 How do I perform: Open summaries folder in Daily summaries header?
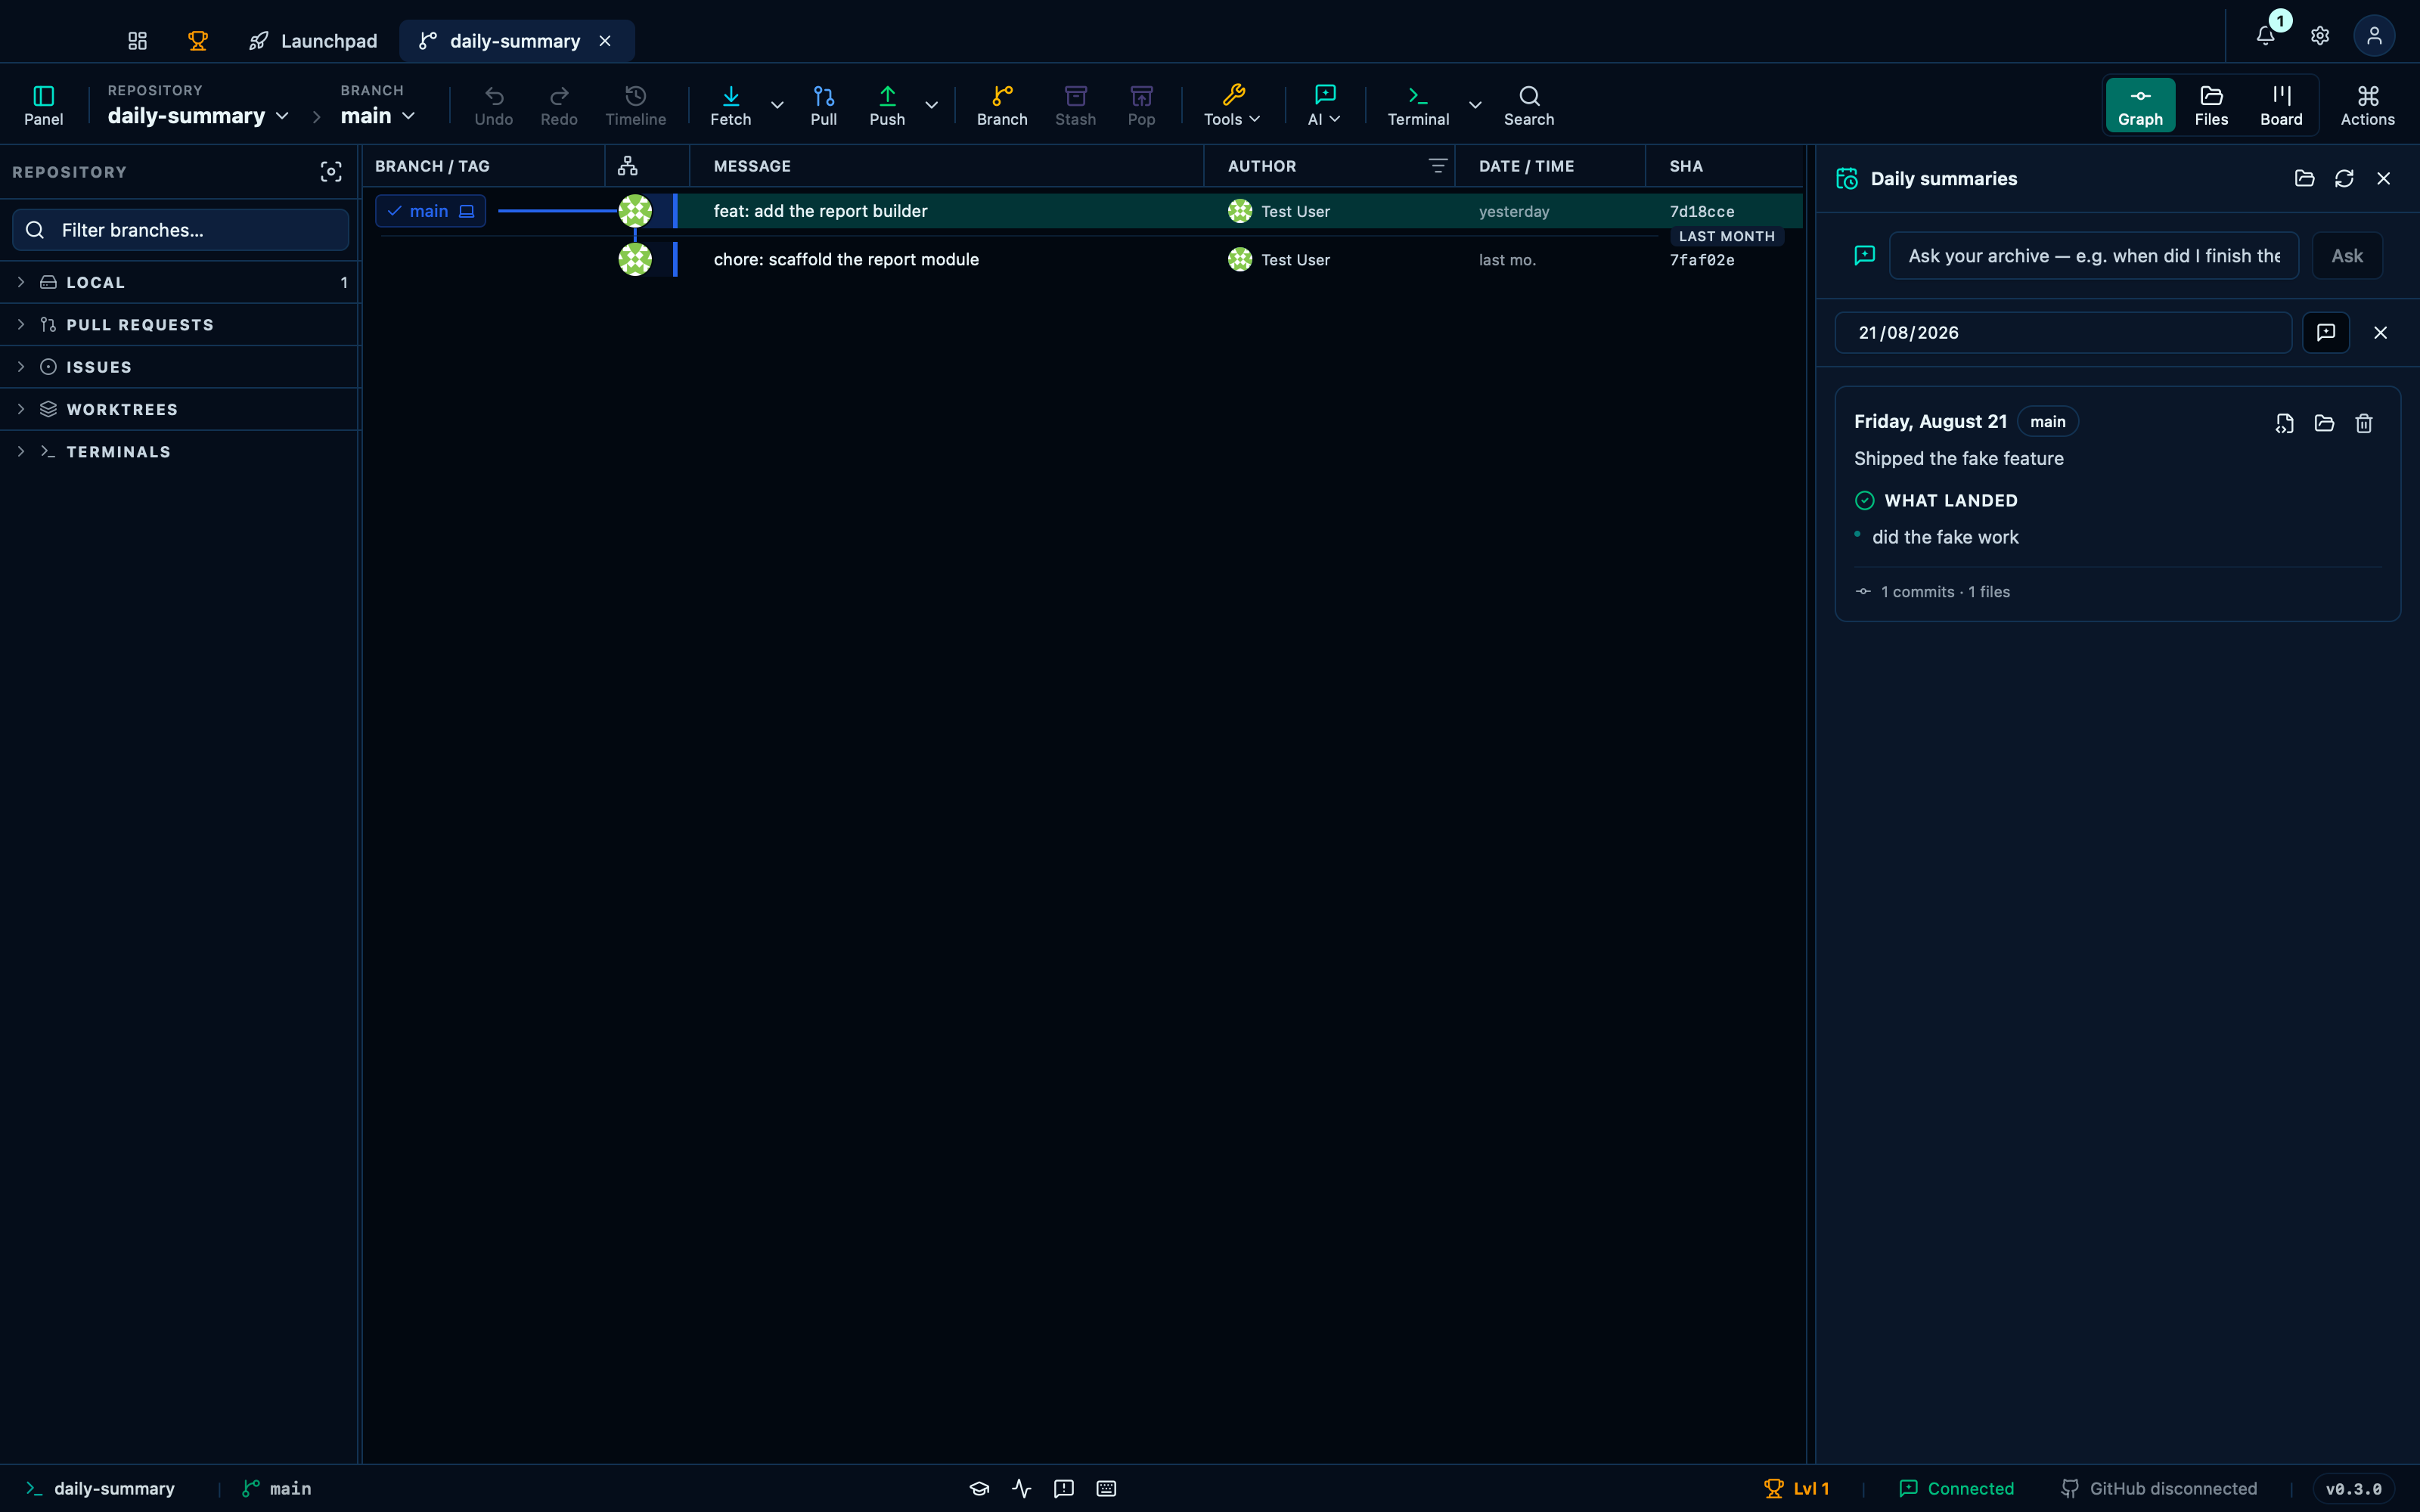2304,178
